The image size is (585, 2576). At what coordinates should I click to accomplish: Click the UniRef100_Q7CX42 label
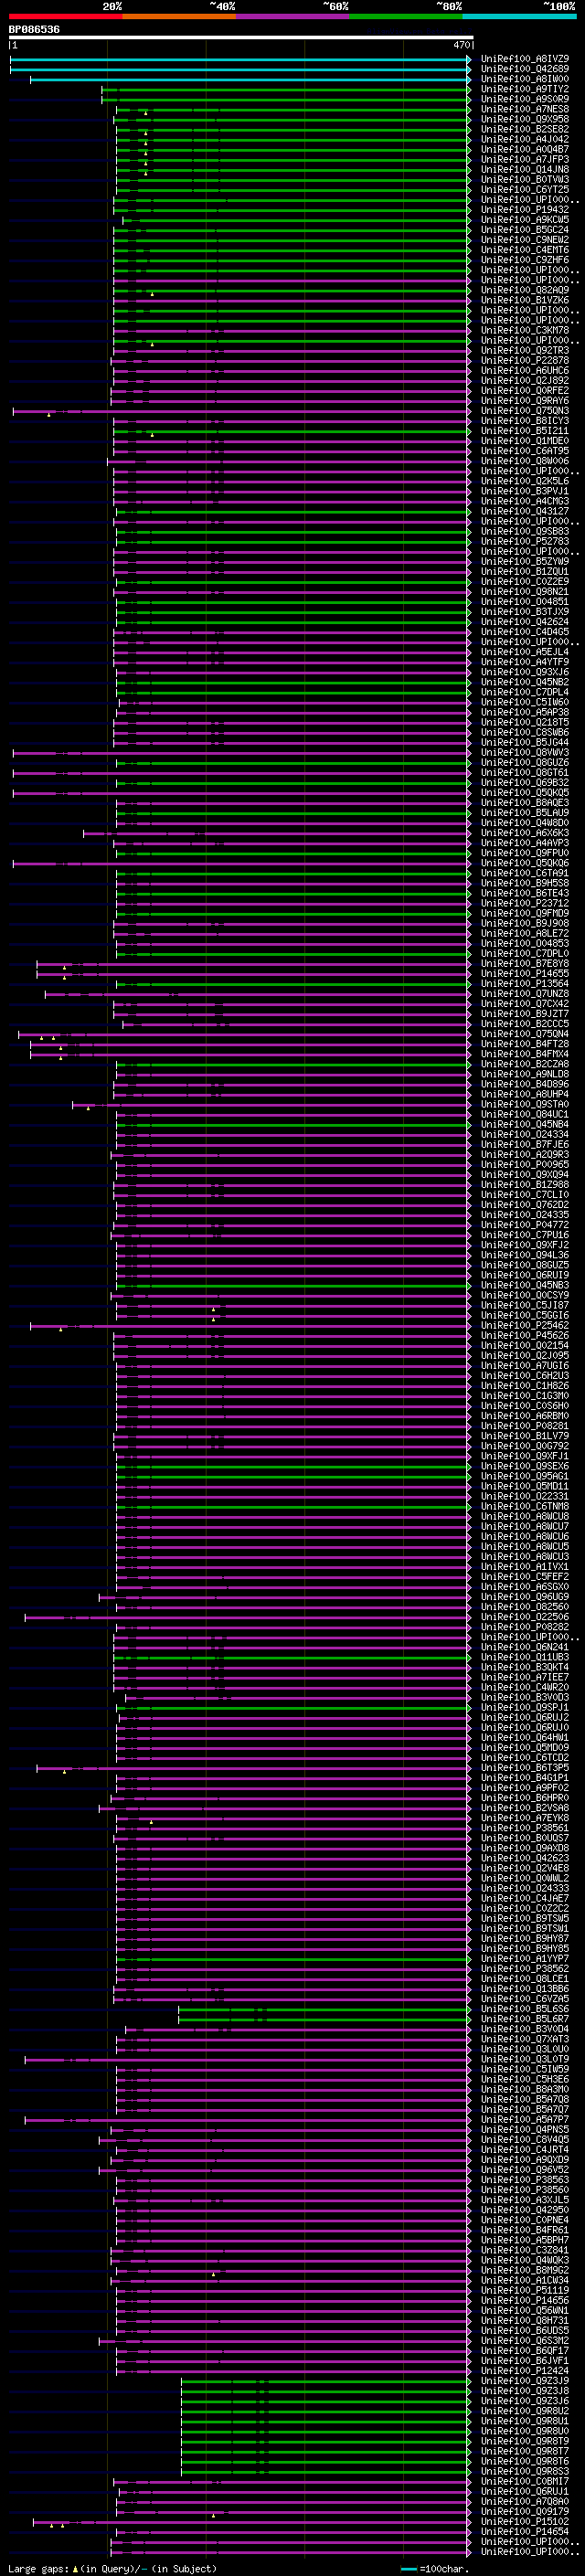525,1004
